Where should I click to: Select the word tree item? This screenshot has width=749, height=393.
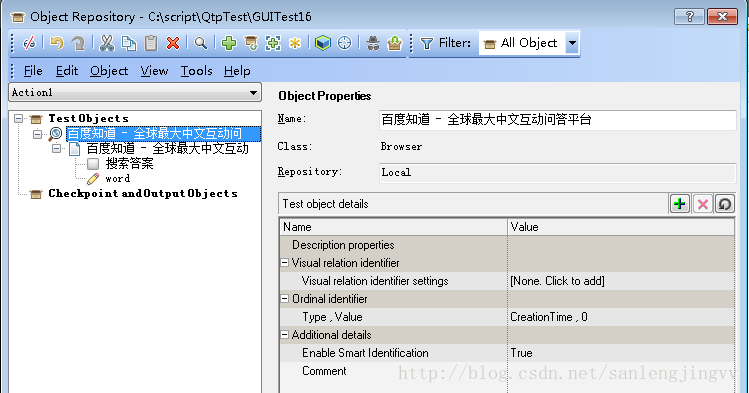[x=118, y=179]
